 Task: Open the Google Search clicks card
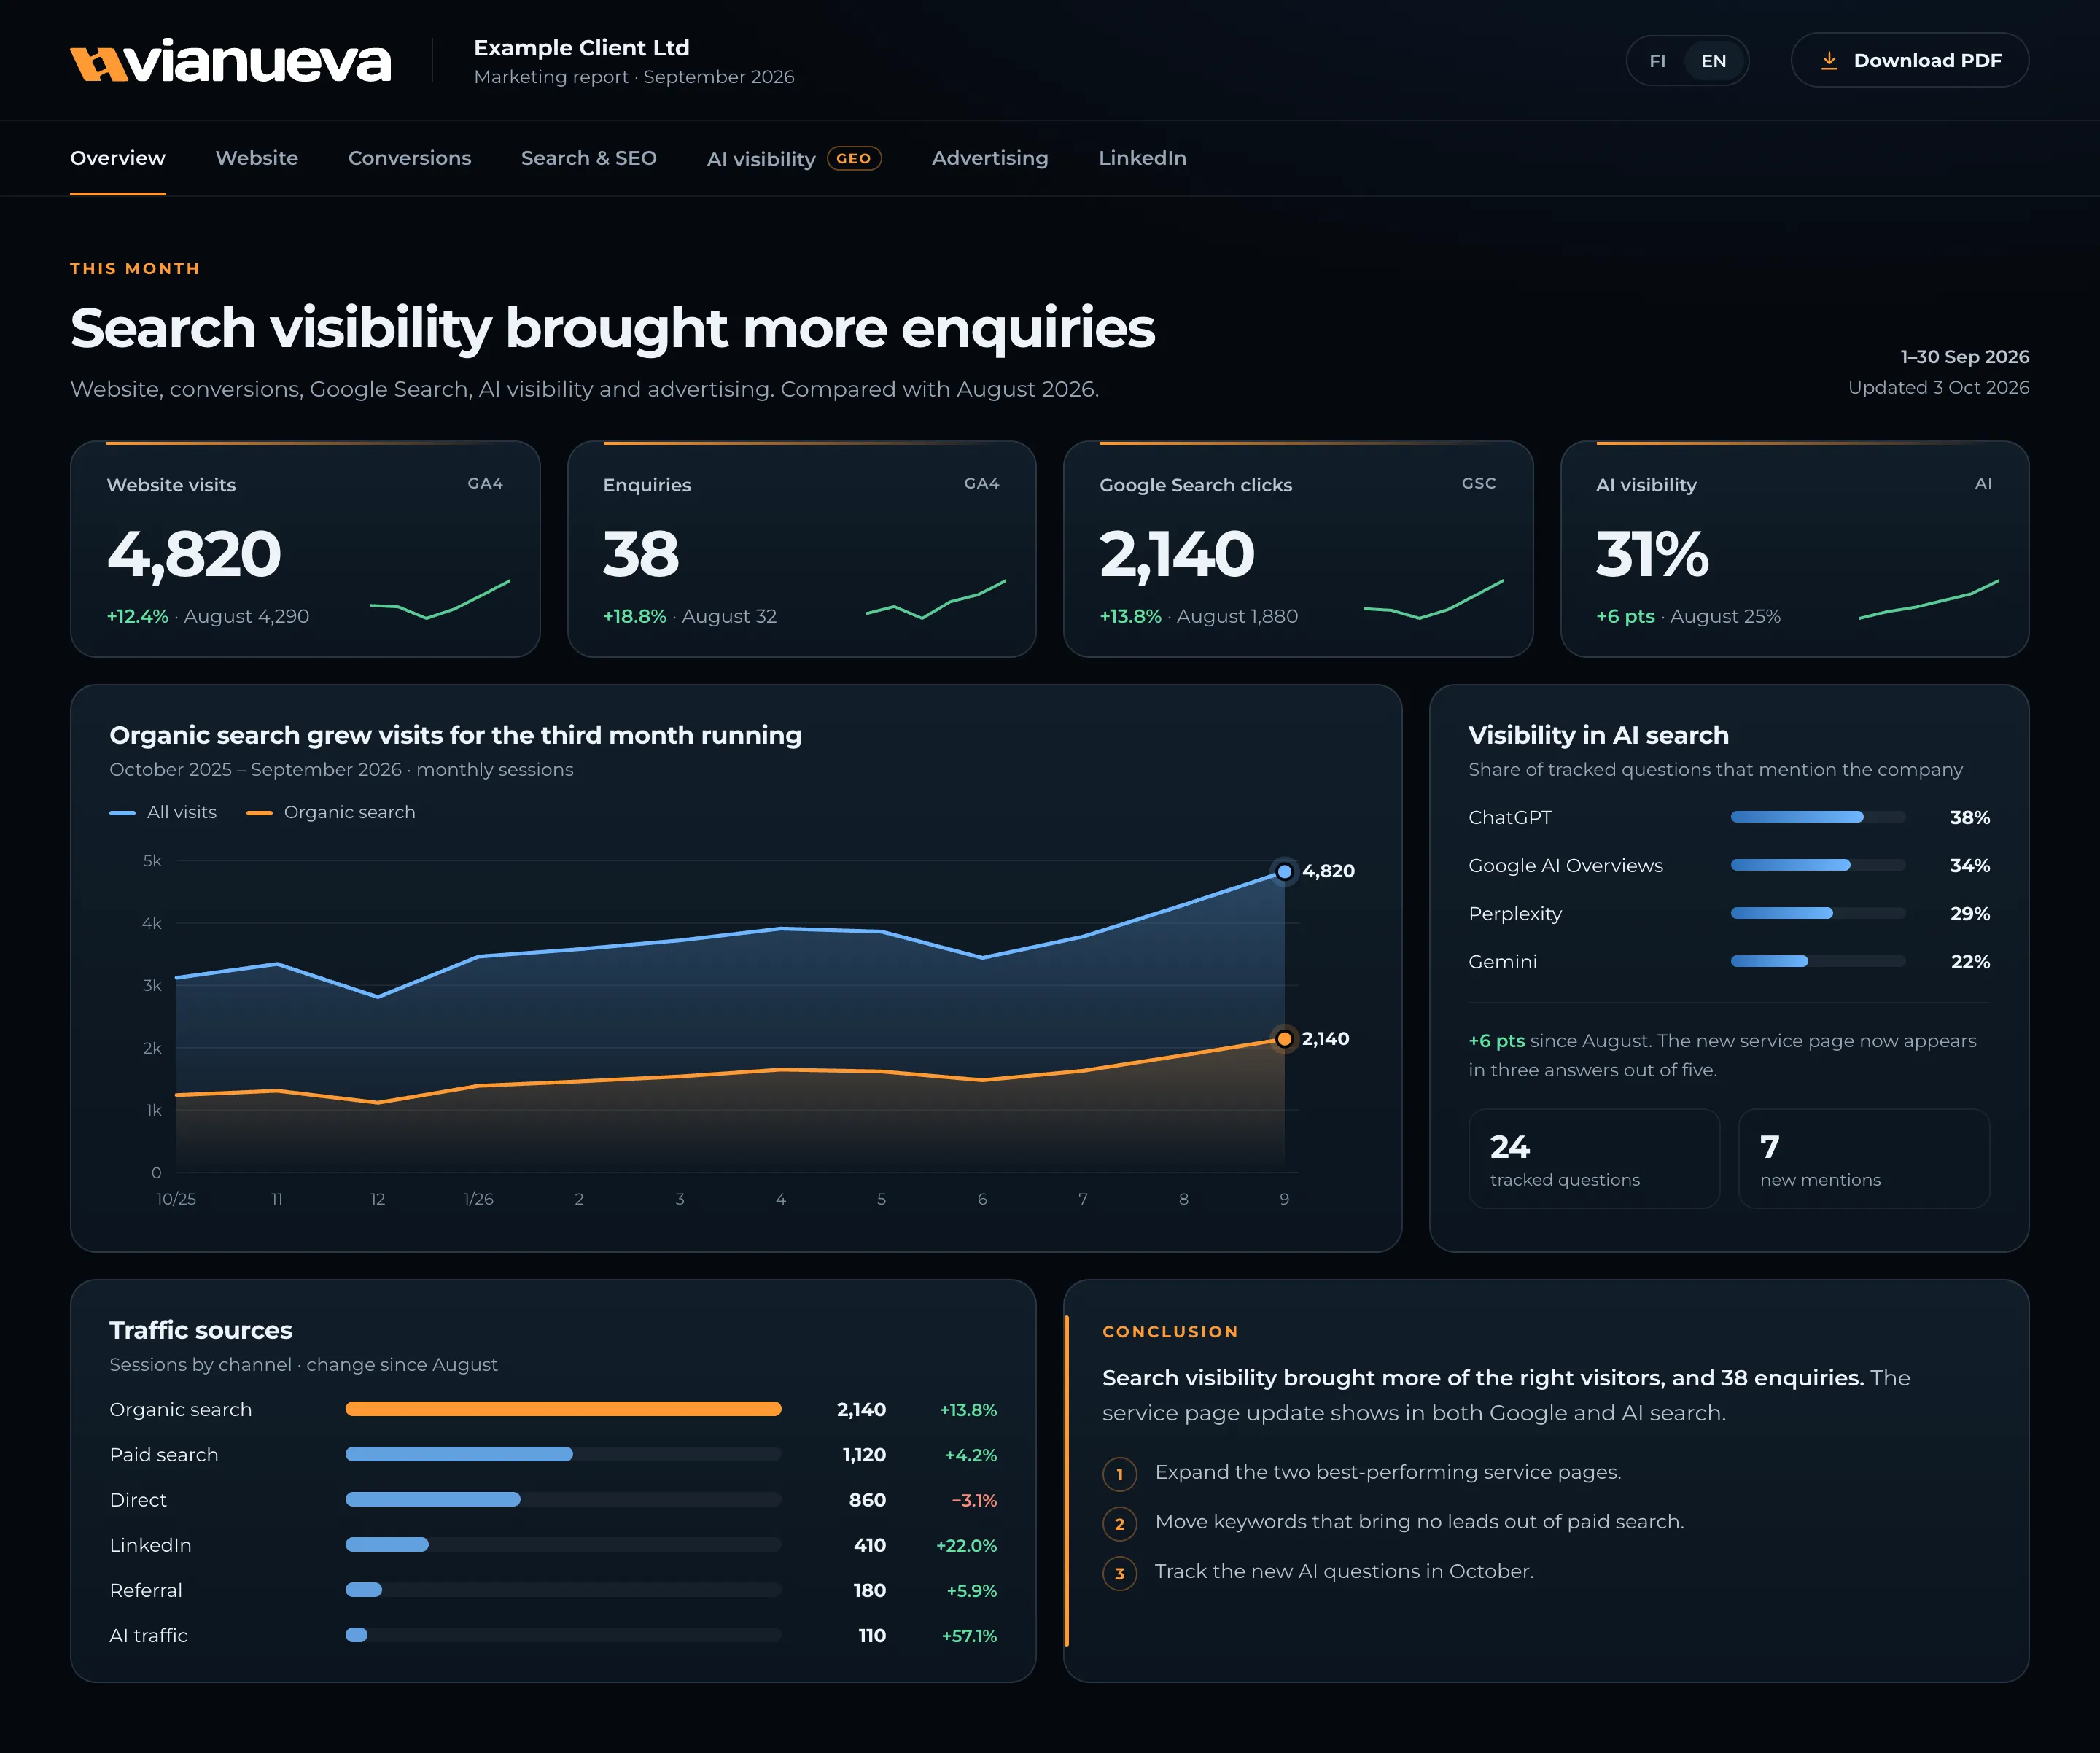tap(1298, 549)
